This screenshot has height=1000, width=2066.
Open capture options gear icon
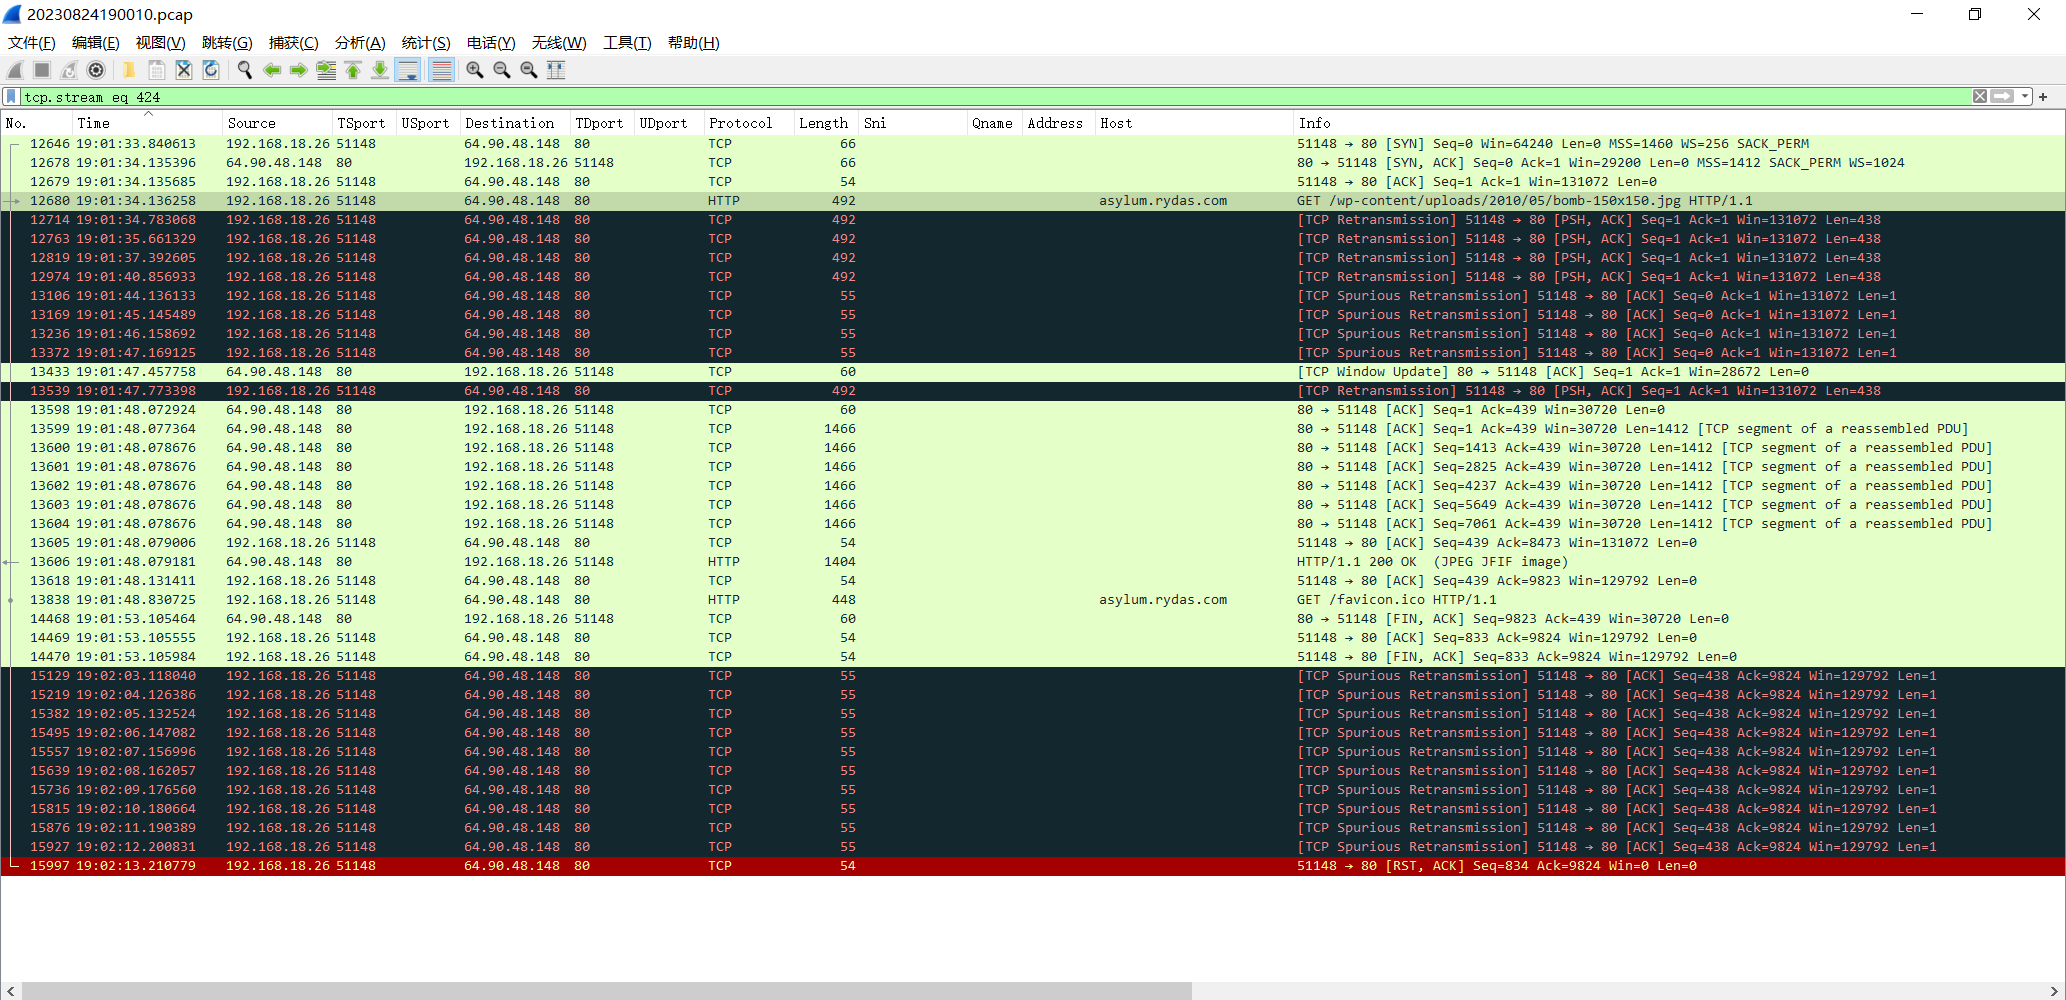(96, 70)
